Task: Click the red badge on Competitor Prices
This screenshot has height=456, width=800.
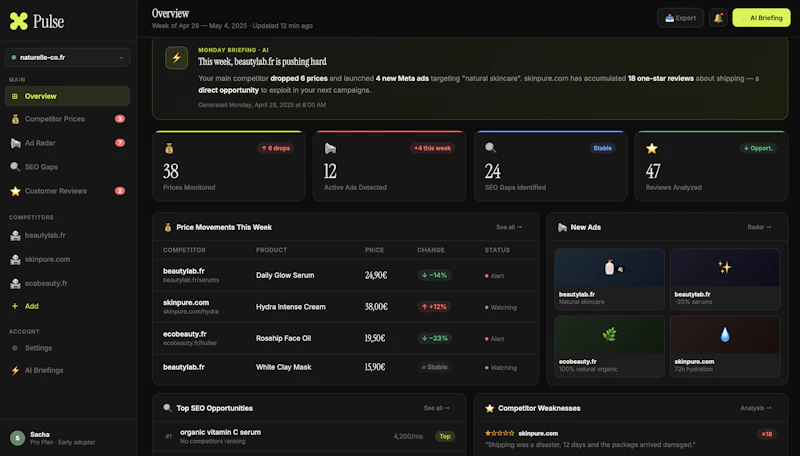Action: tap(120, 119)
